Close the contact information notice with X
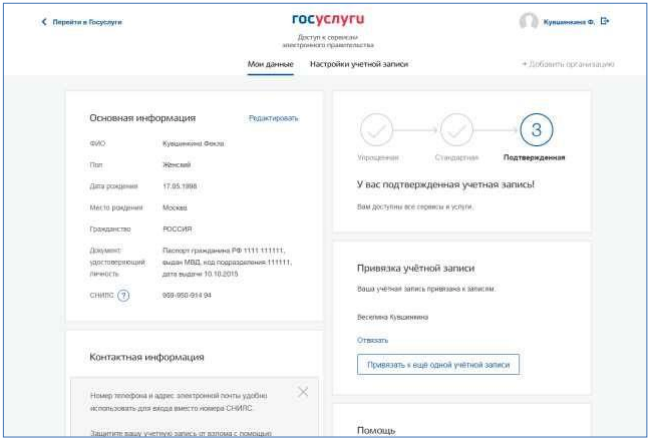The image size is (649, 443). pyautogui.click(x=303, y=390)
